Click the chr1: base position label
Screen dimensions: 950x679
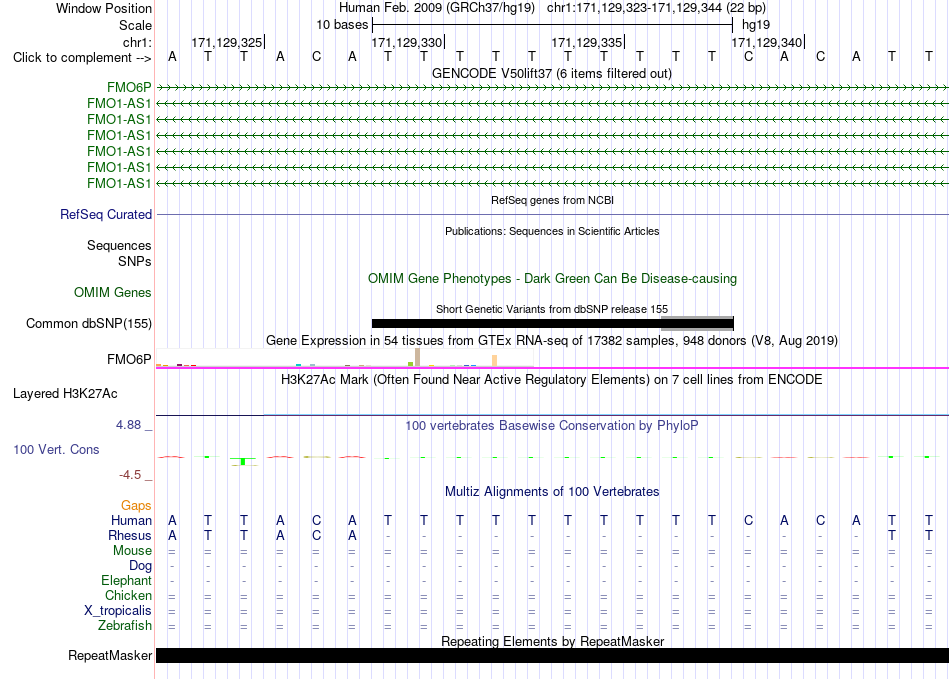138,42
